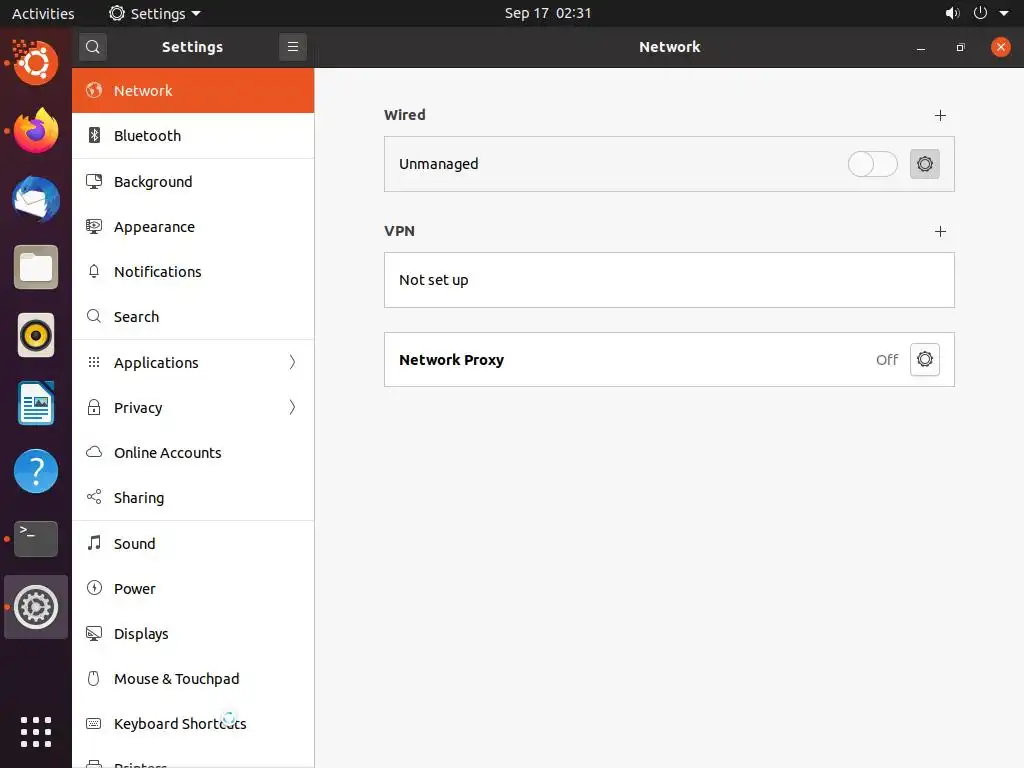Go to Mouse & Touchpad settings

193,679
